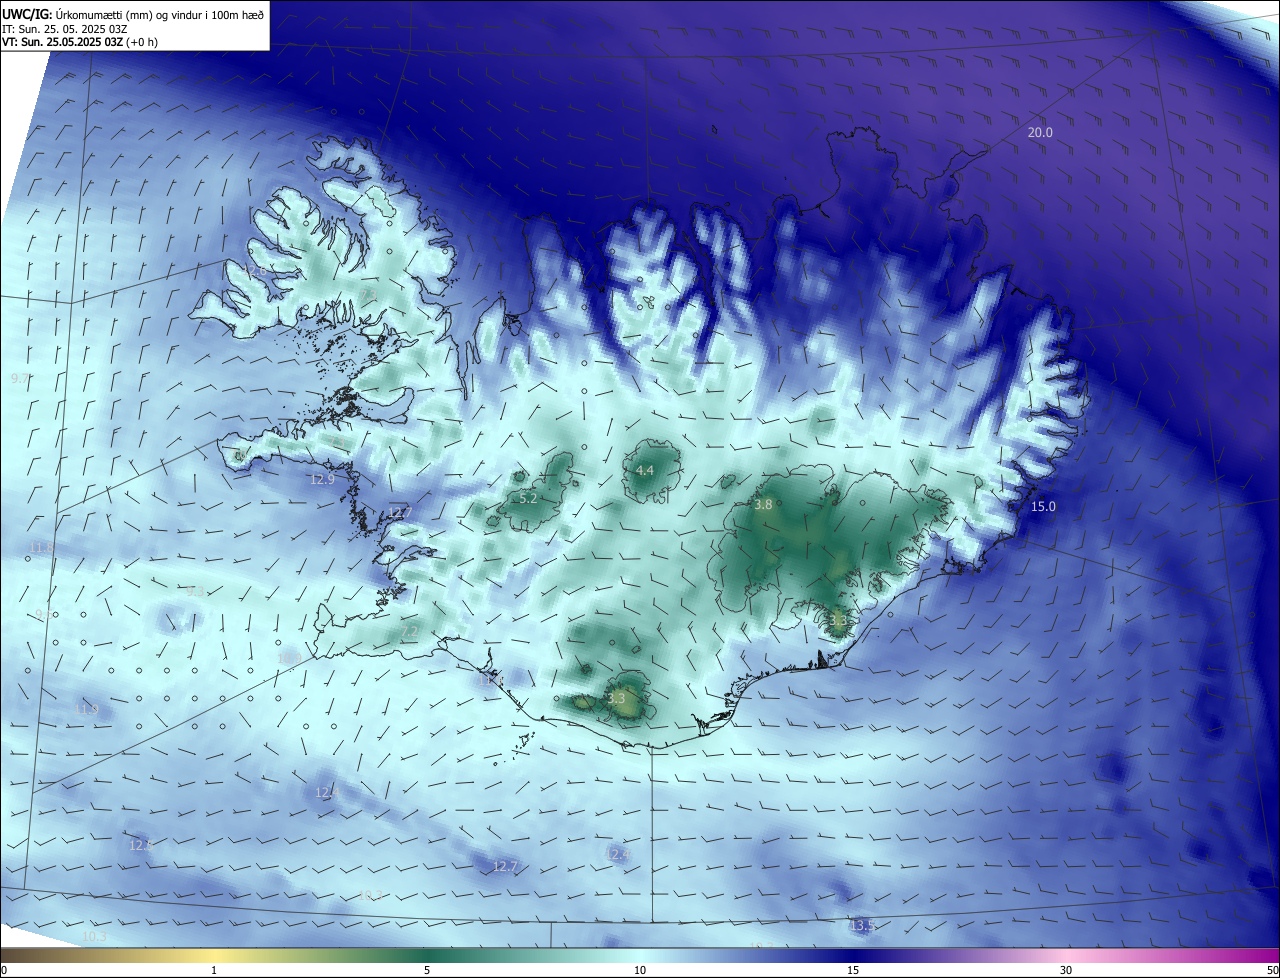Click the 13.5 value label

[862, 925]
